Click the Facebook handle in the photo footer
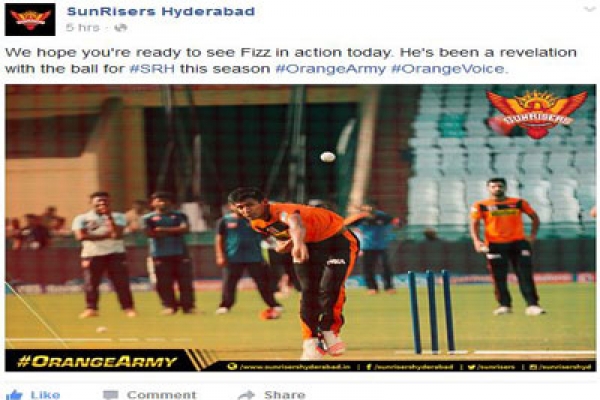The image size is (600, 400). pos(409,367)
